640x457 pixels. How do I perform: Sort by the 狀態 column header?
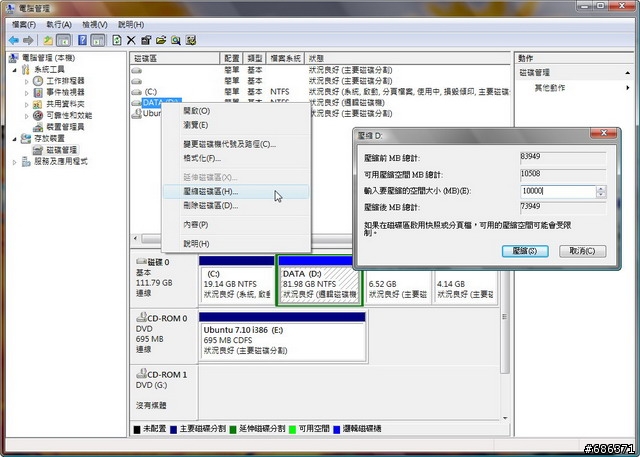coord(407,58)
